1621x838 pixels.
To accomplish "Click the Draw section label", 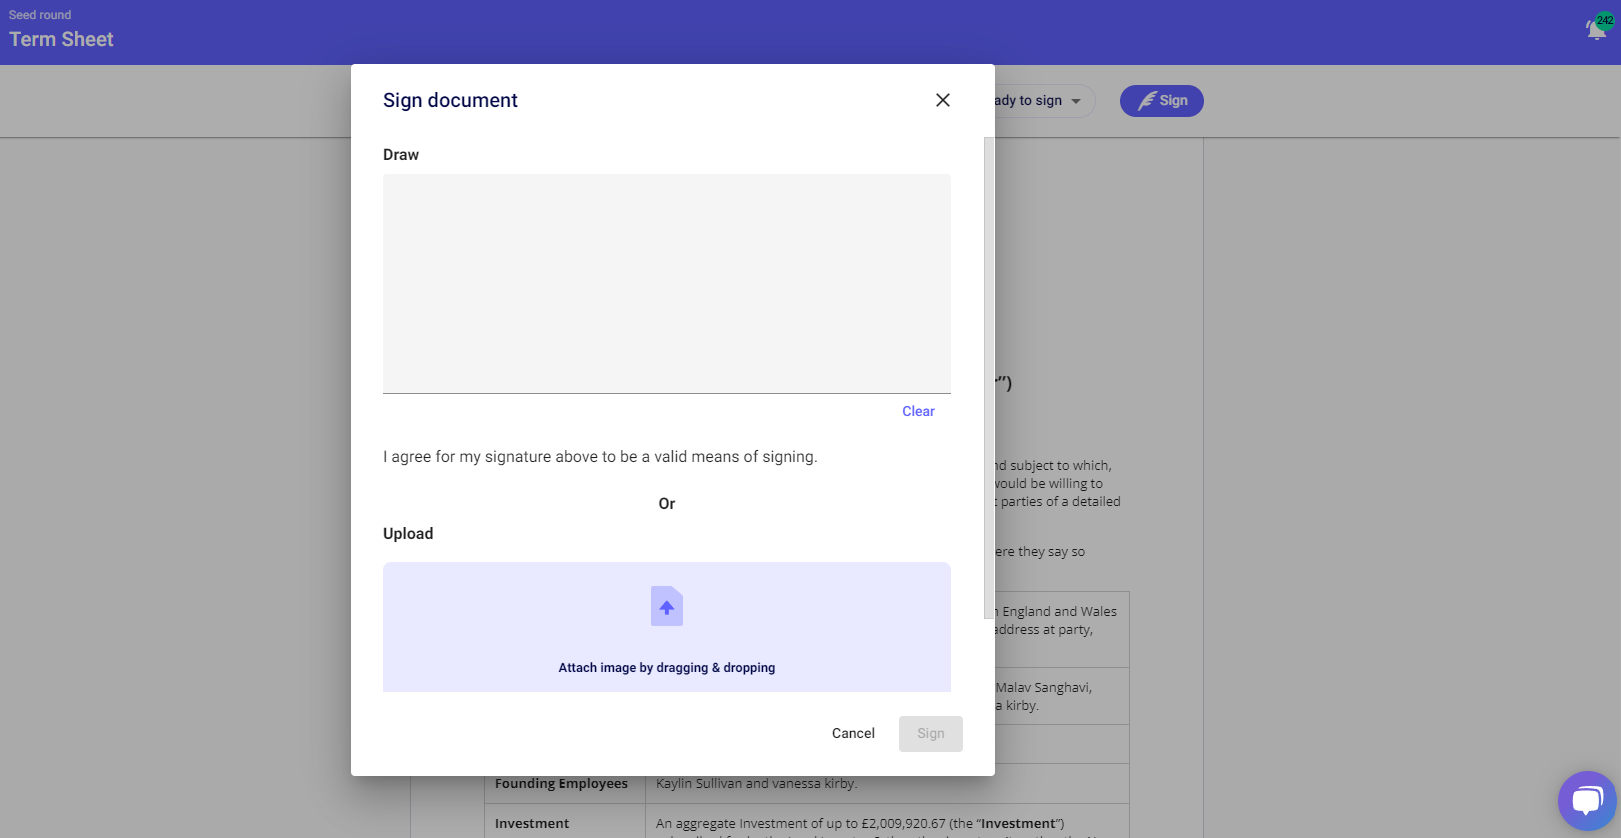I will click(x=401, y=155).
